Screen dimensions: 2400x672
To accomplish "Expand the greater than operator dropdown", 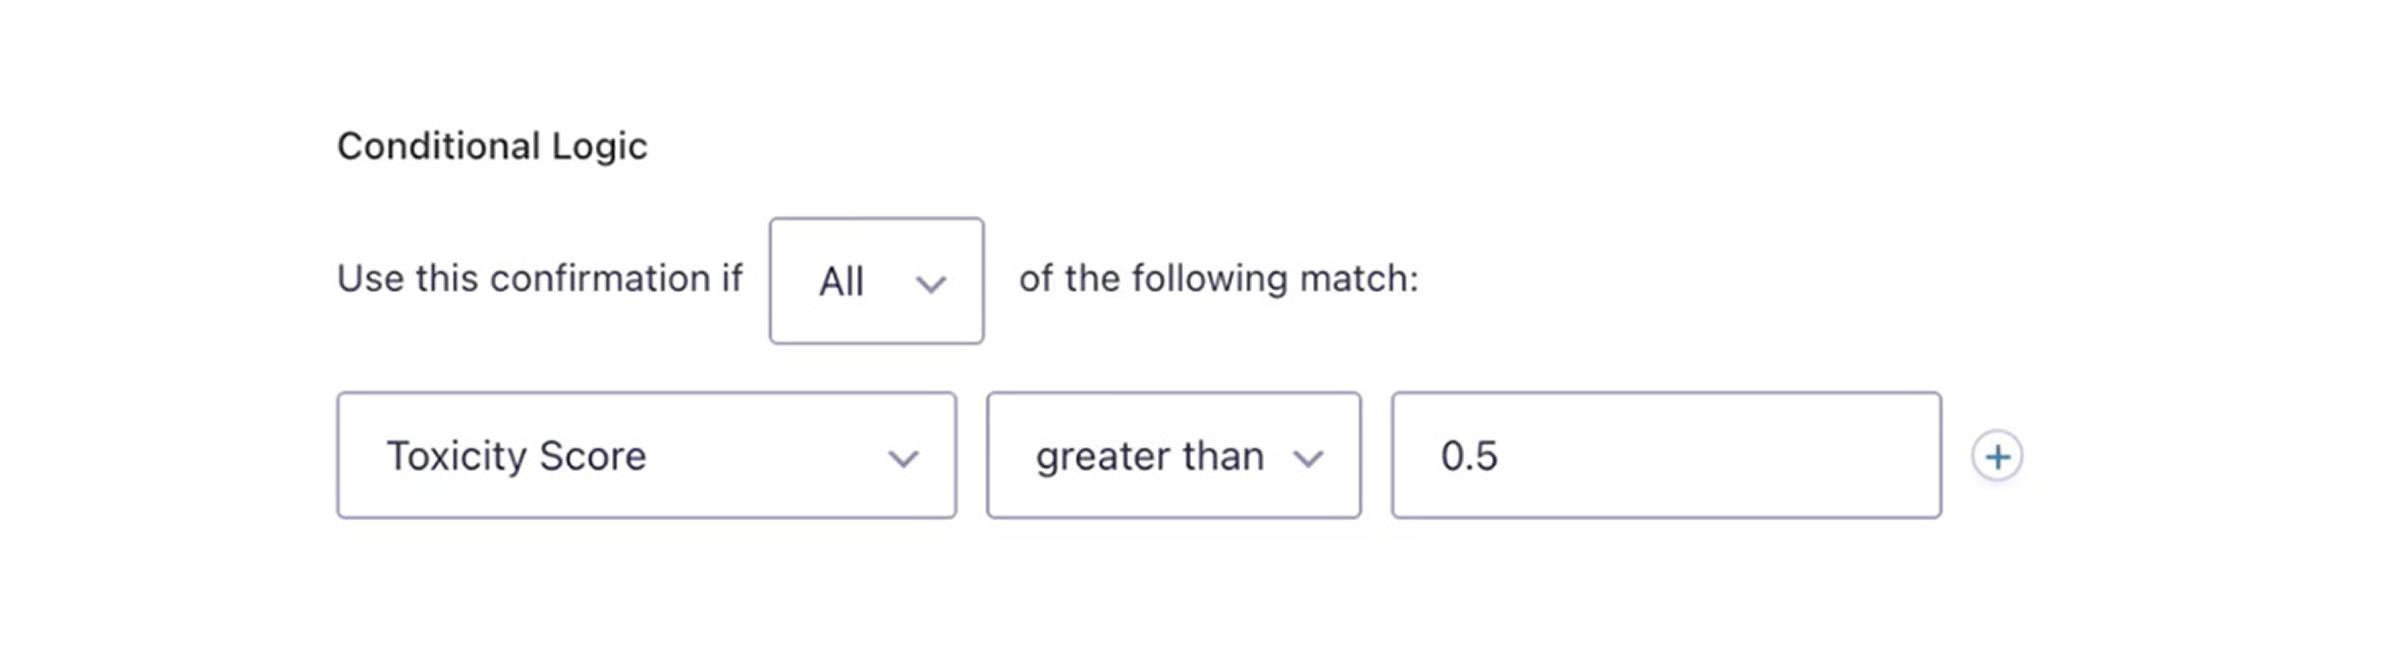I will 1173,456.
